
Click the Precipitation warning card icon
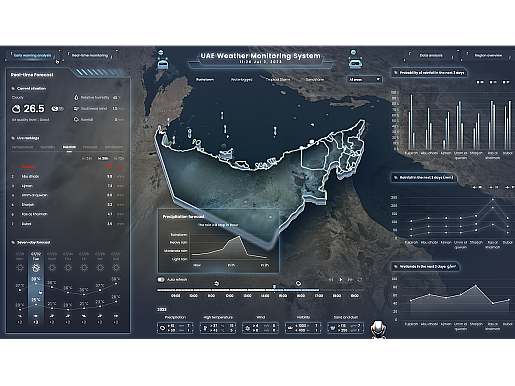(163, 328)
